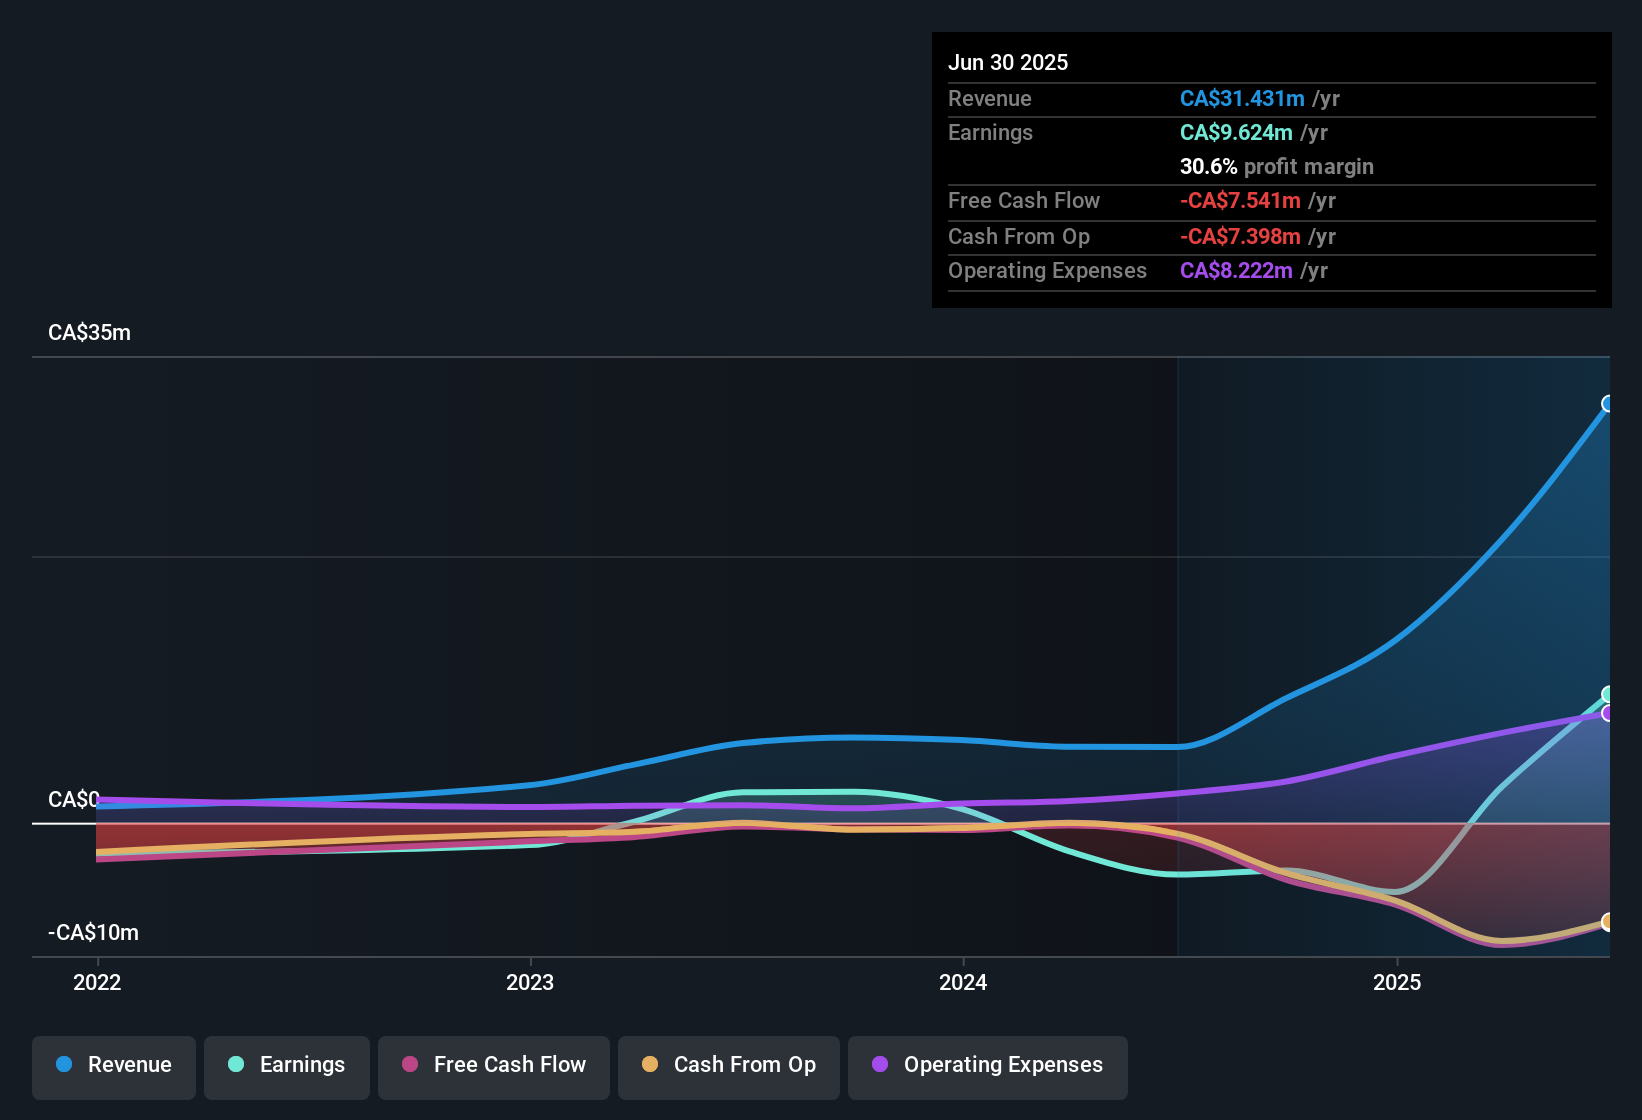The image size is (1642, 1120).
Task: Toggle the Earnings series visibility
Action: [287, 1065]
